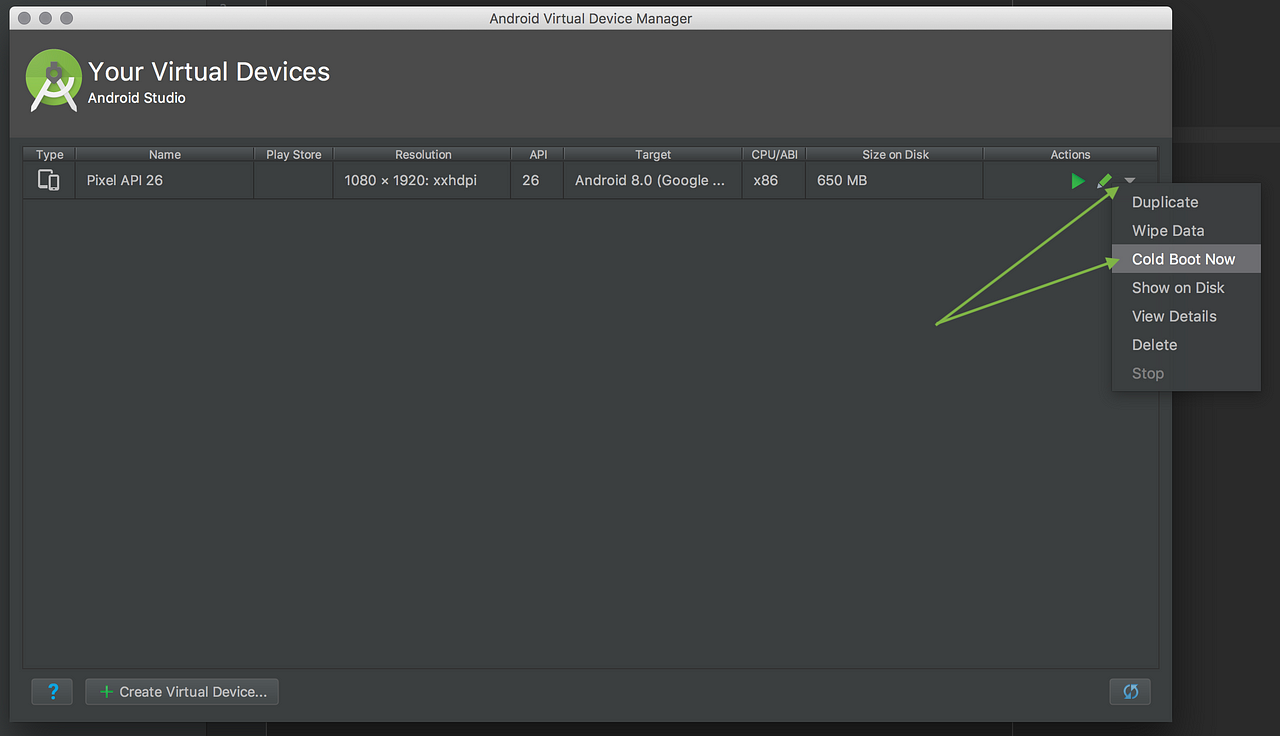
Task: Click the Android Studio logo icon
Action: click(54, 80)
